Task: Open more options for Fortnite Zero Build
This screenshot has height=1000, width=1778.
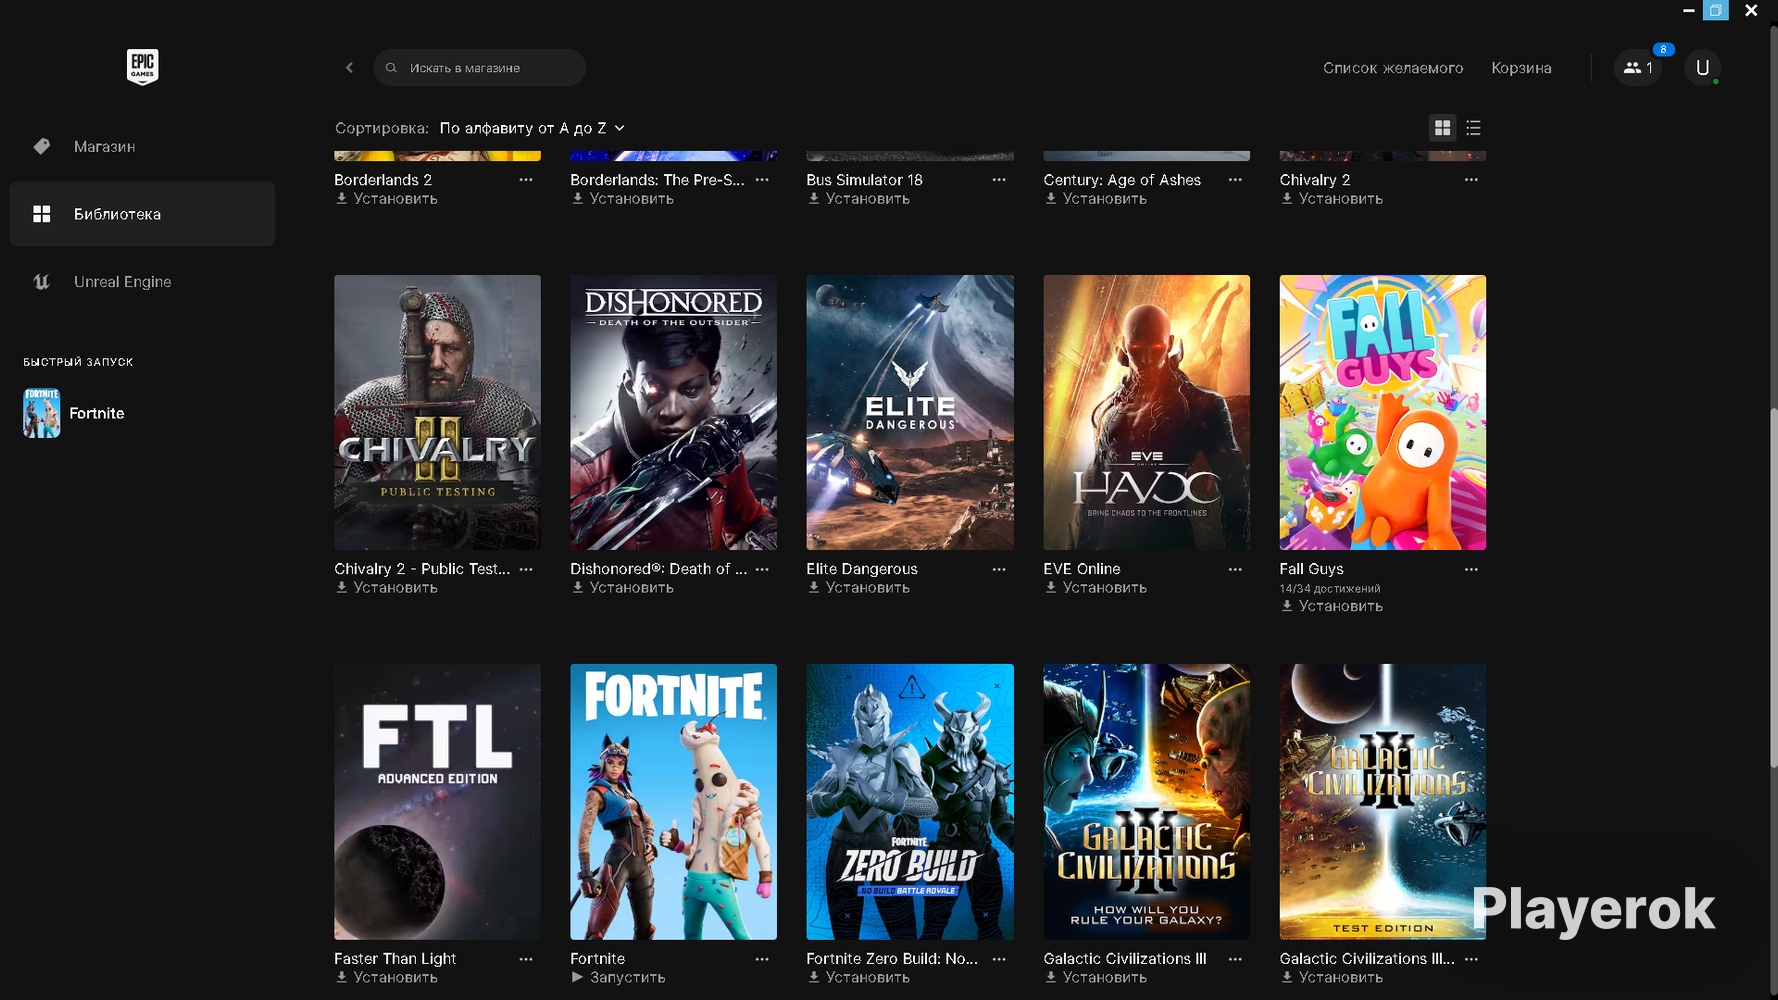Action: coord(999,959)
